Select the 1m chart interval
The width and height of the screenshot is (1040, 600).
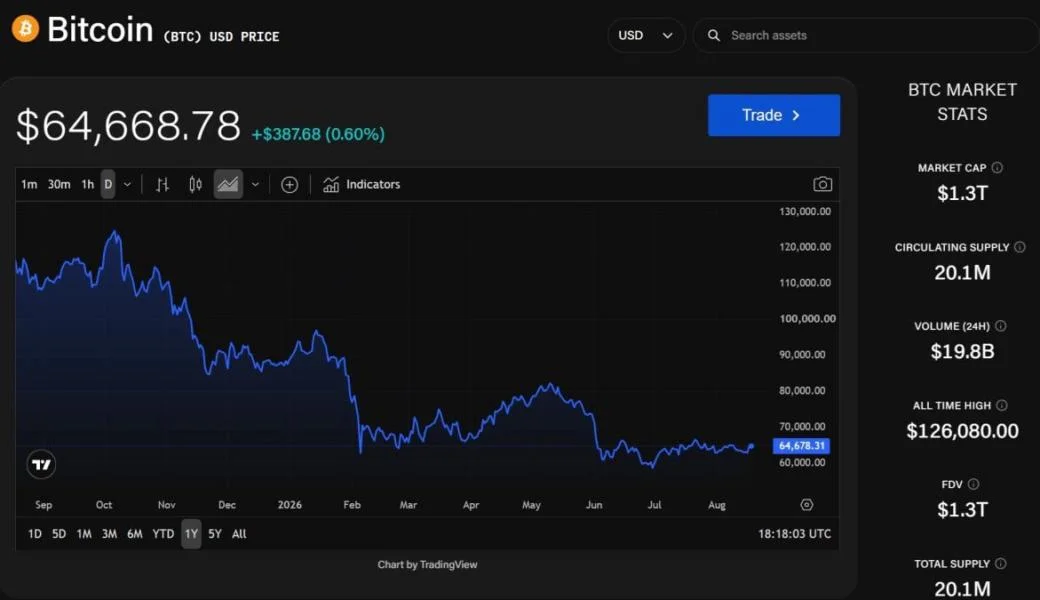click(29, 184)
